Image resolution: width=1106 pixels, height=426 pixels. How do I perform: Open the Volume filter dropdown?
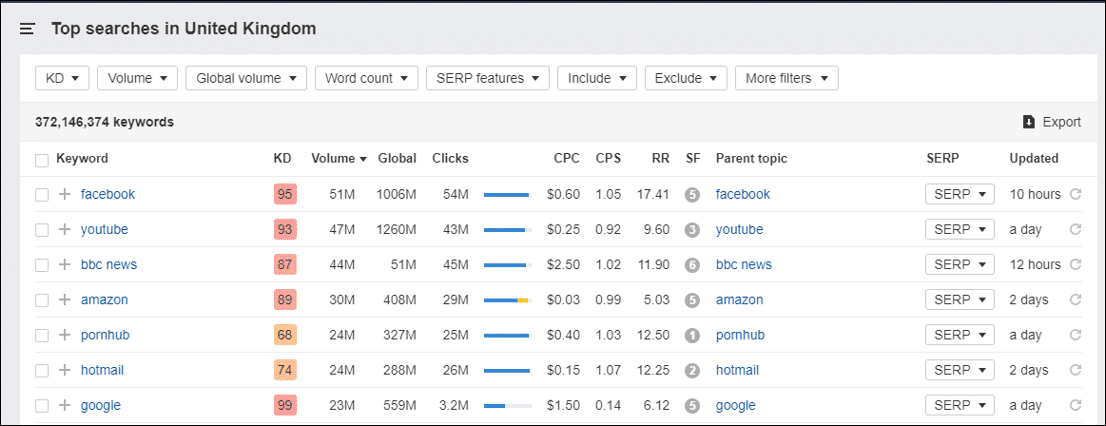point(138,78)
